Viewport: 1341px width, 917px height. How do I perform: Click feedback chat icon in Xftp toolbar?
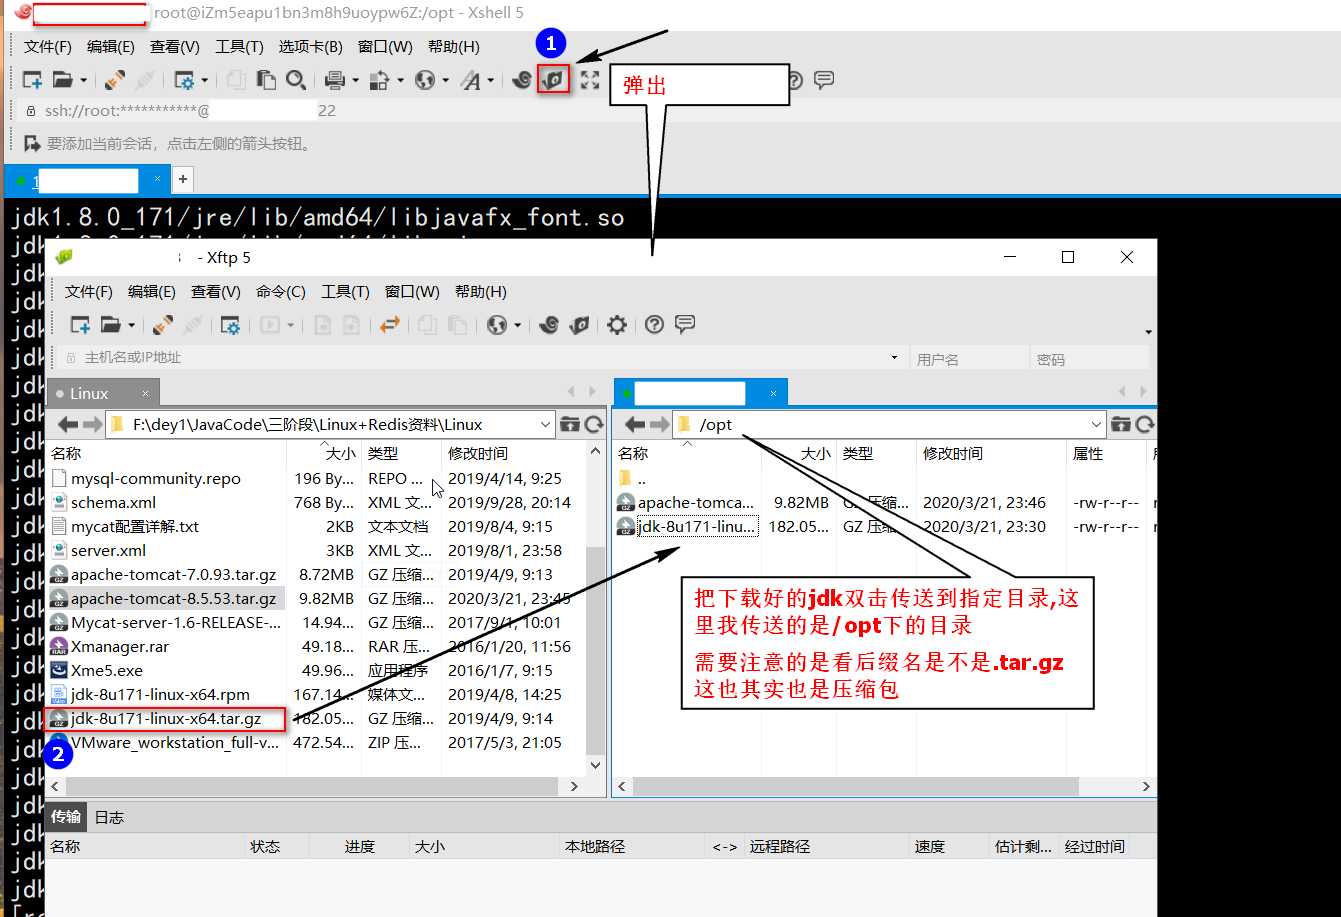[x=685, y=325]
